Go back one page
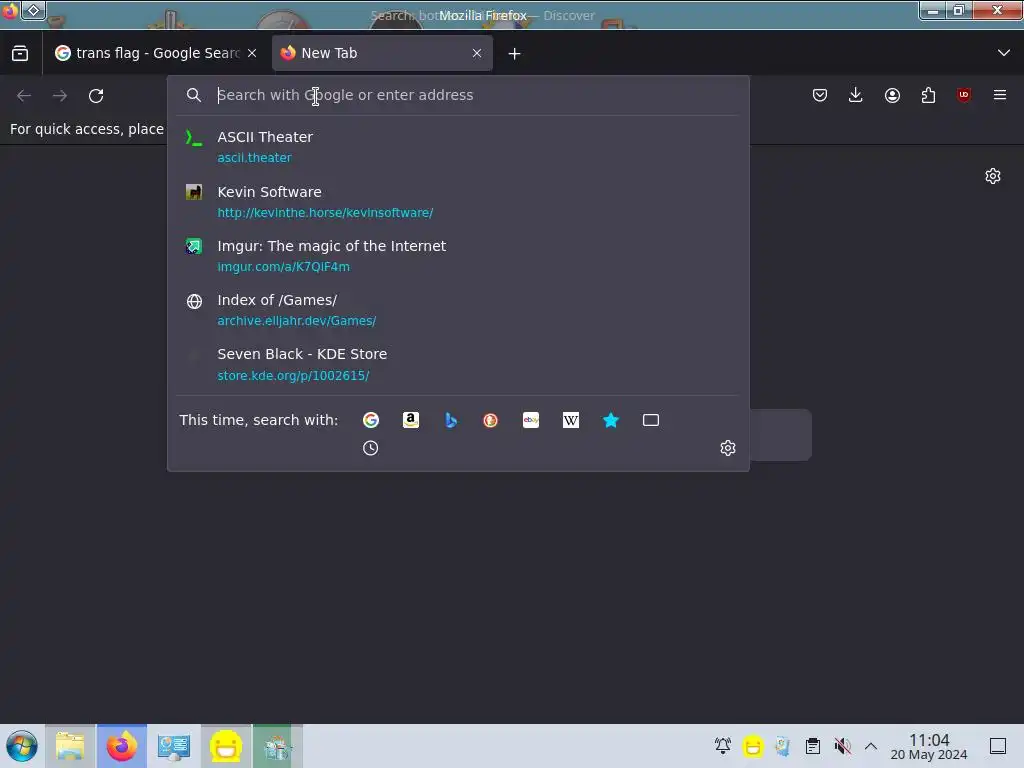Viewport: 1024px width, 768px height. tap(24, 95)
